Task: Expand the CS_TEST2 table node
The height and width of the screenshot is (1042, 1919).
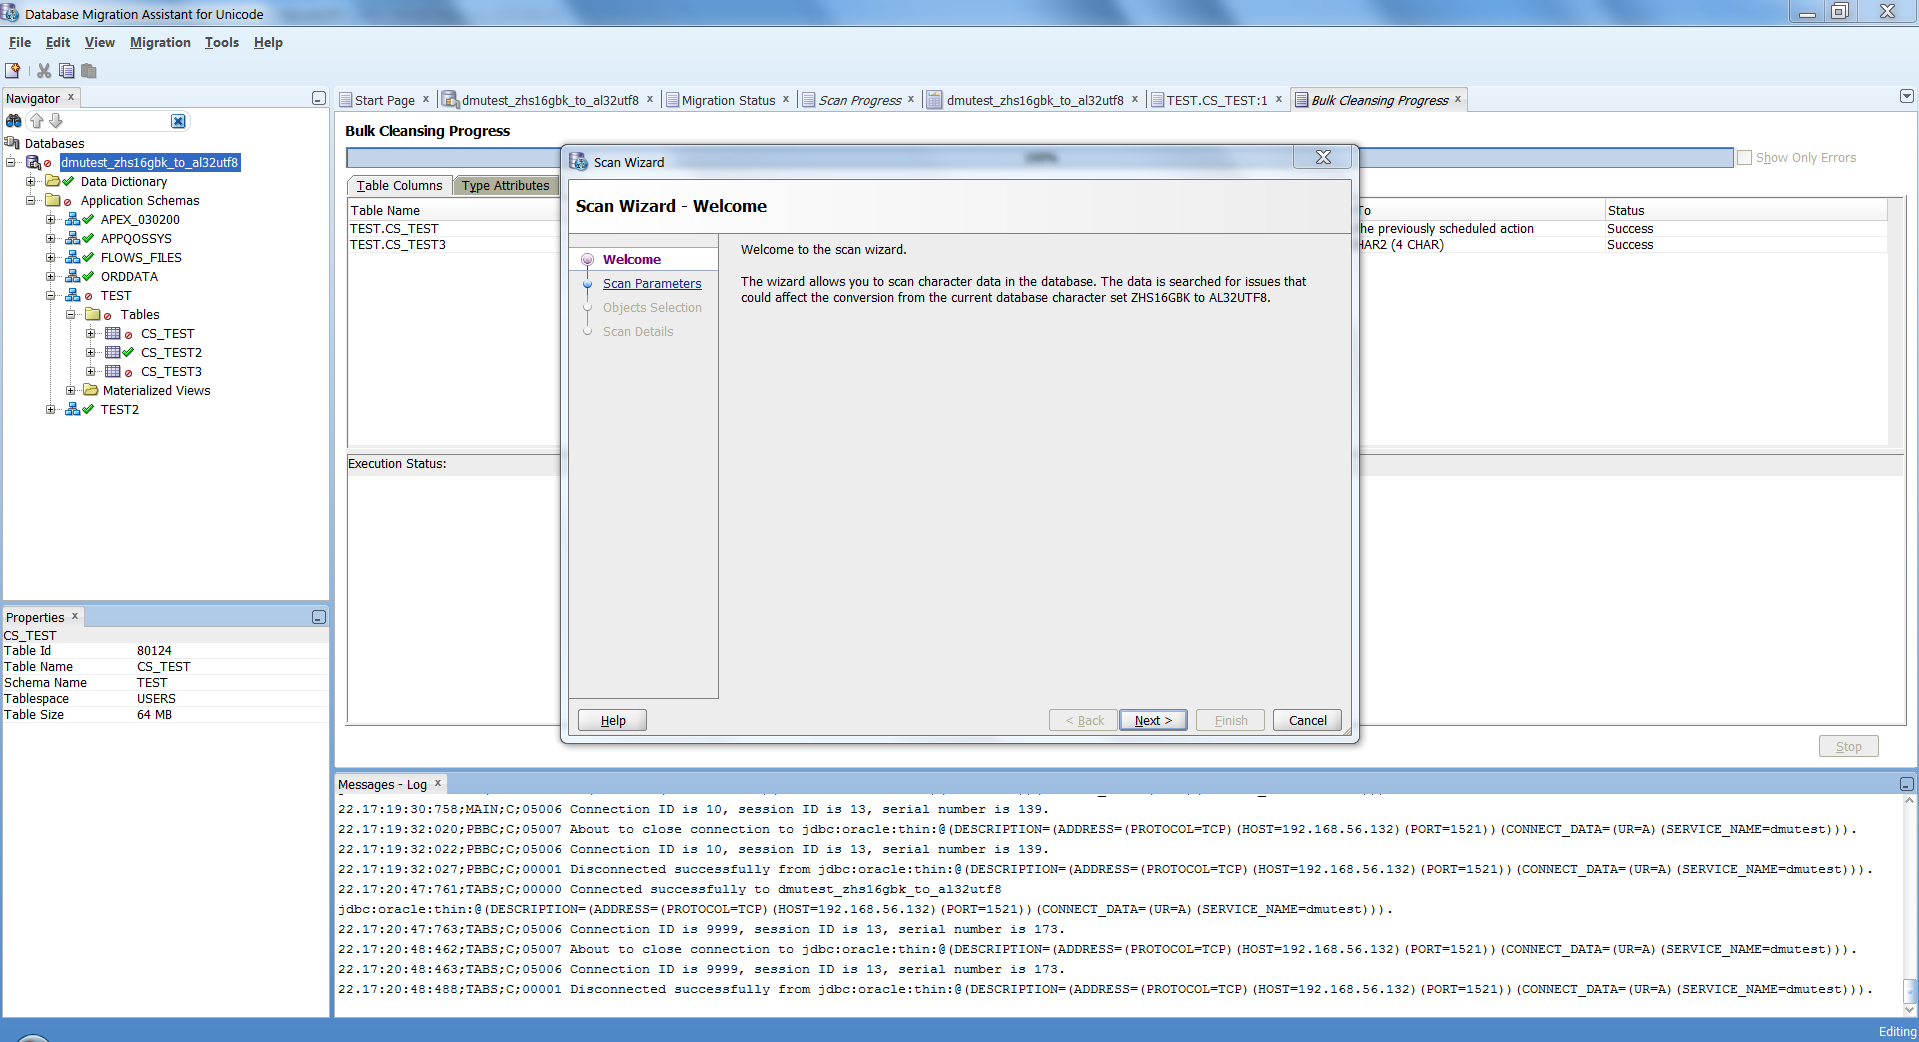Action: 91,352
